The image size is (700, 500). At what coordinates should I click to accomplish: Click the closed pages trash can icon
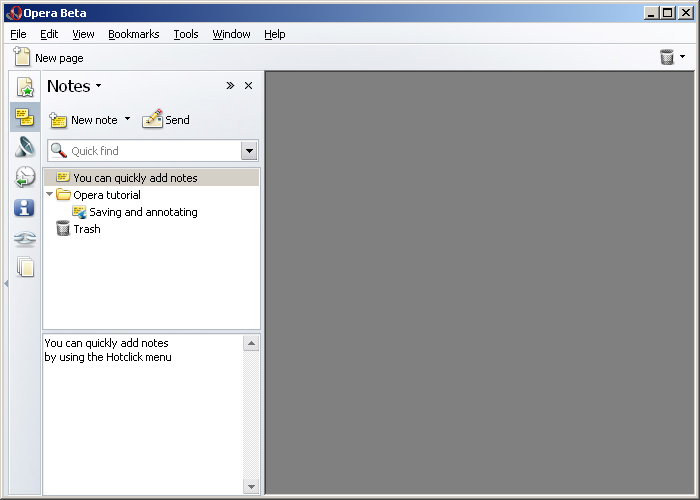[x=667, y=57]
